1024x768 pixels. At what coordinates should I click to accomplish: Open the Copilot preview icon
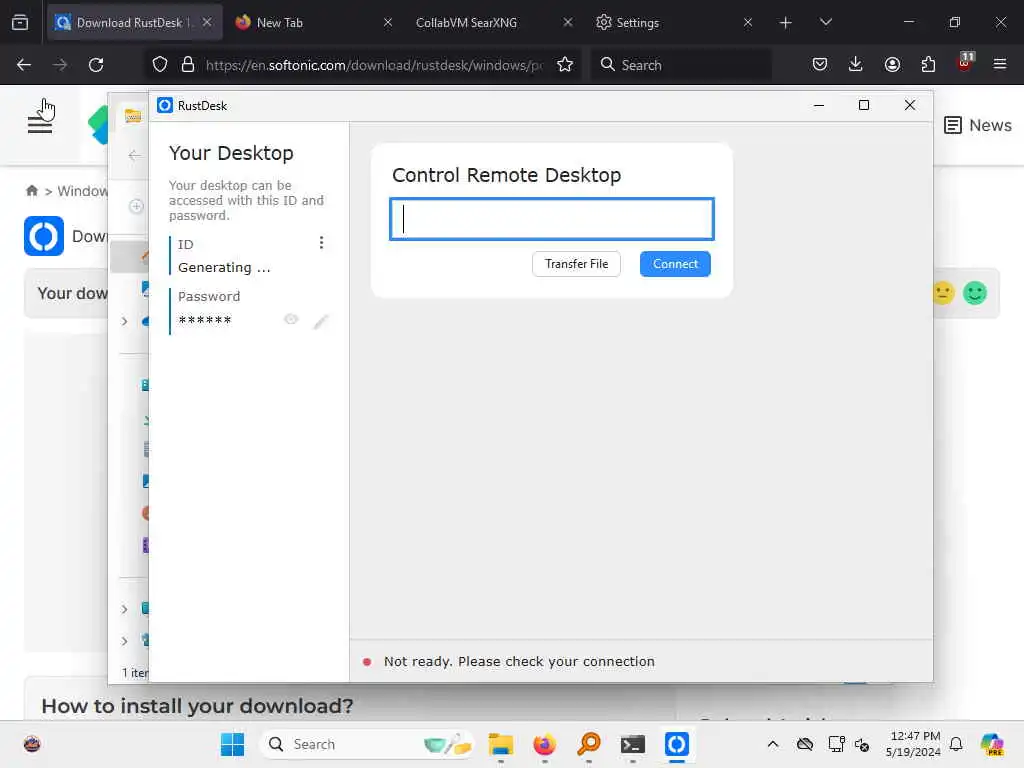click(x=992, y=744)
